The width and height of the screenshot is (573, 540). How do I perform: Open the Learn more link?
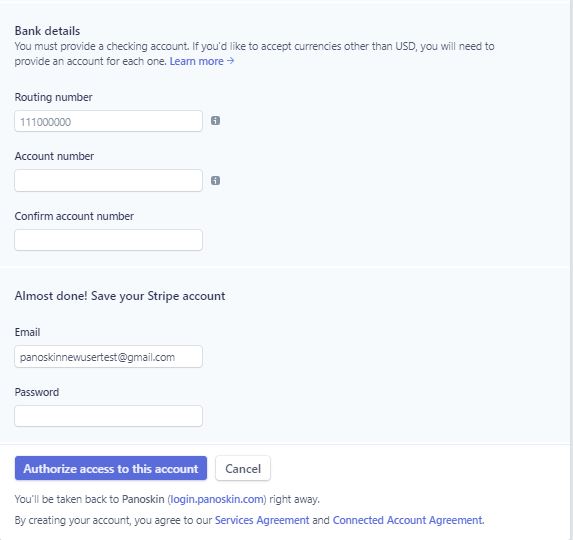tap(202, 61)
